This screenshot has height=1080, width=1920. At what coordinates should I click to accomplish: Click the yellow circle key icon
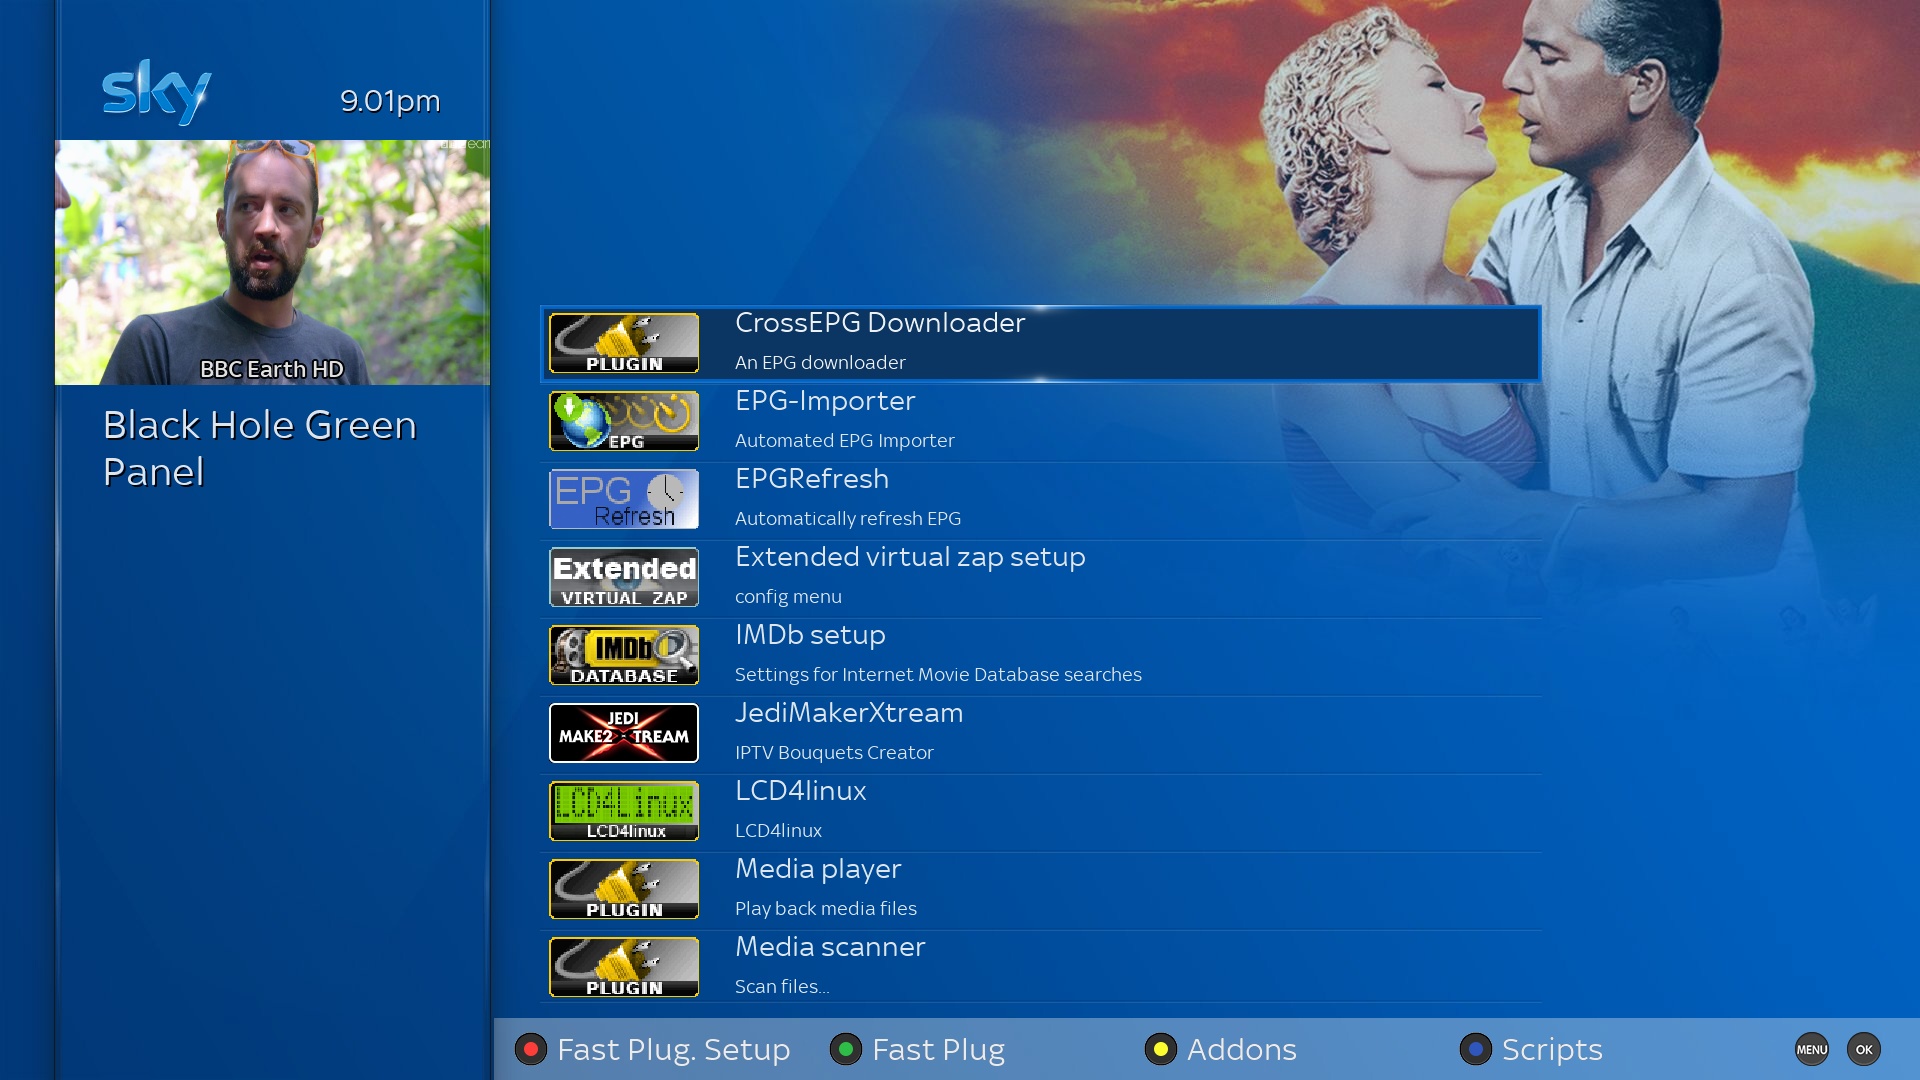(1161, 1049)
